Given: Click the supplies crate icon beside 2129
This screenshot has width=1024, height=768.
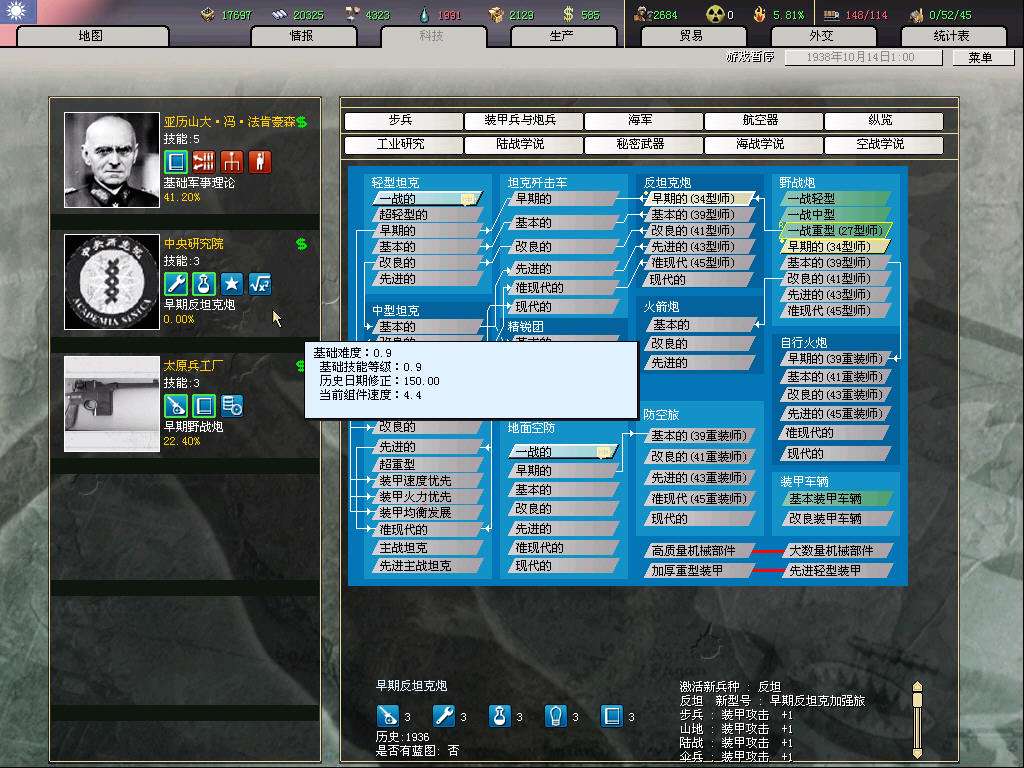Looking at the screenshot, I should [496, 14].
